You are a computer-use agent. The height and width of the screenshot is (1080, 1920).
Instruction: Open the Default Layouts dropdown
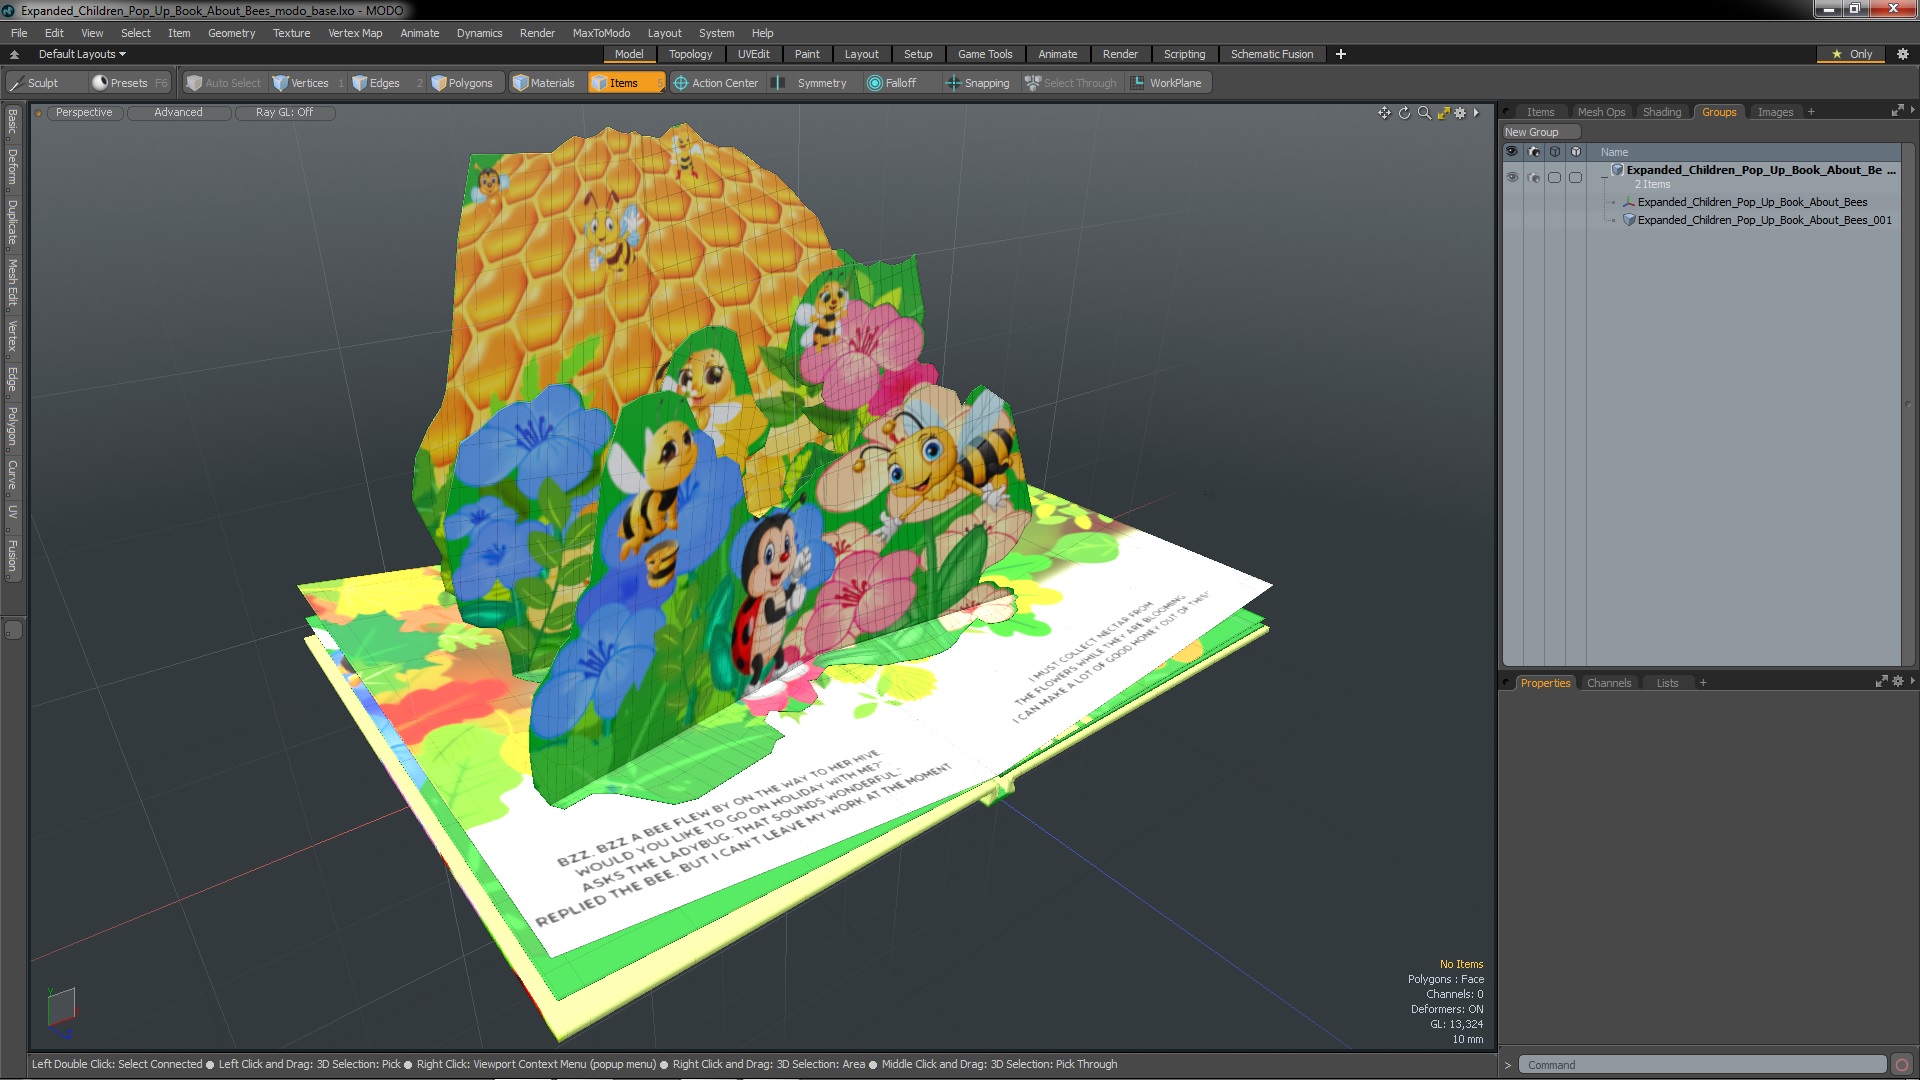pos(82,54)
